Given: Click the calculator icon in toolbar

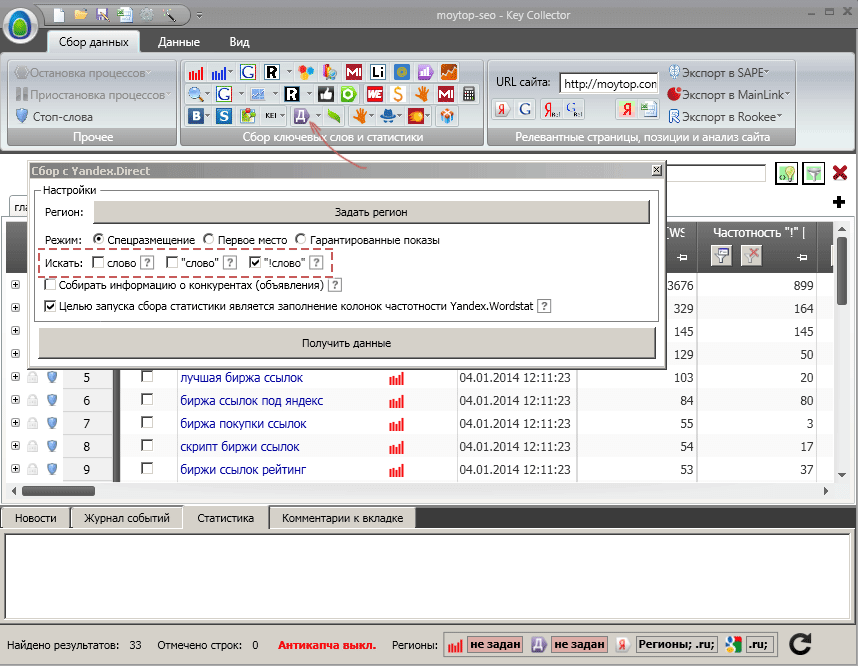Looking at the screenshot, I should (469, 94).
